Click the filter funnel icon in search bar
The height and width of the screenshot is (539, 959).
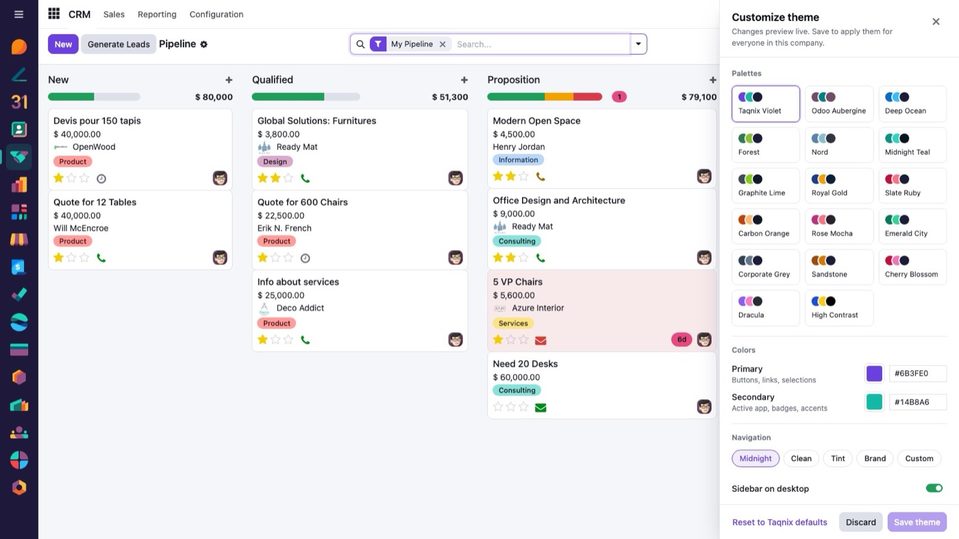[378, 44]
